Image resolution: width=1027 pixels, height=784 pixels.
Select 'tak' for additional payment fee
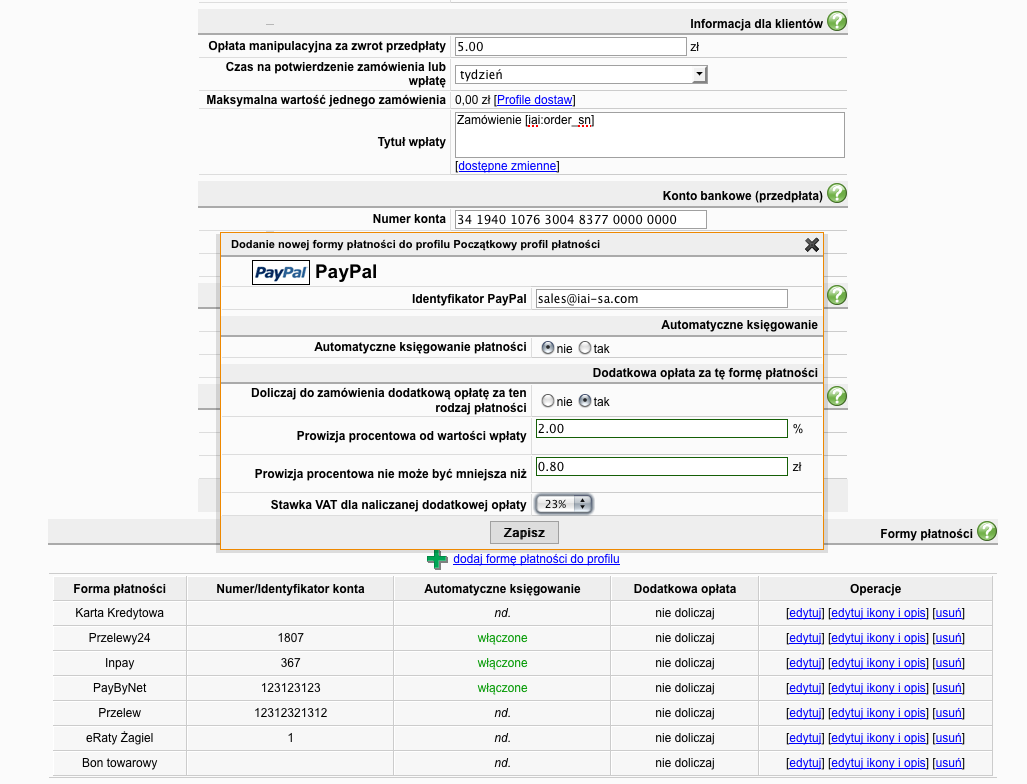point(585,401)
